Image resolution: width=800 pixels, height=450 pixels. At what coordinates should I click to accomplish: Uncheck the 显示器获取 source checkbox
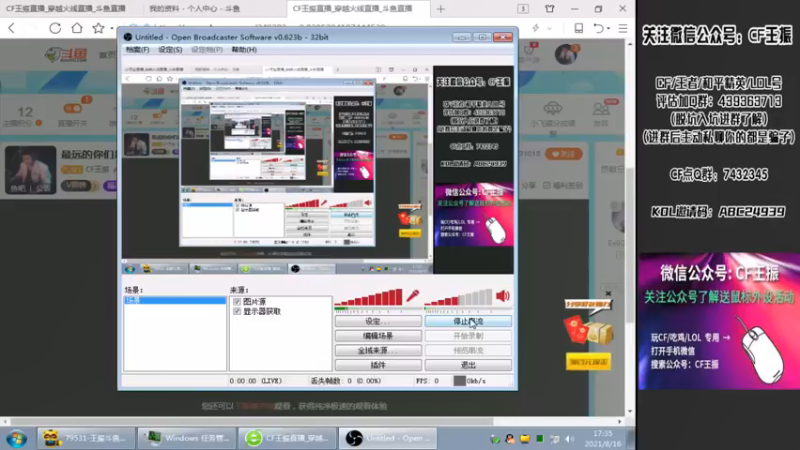[x=237, y=311]
